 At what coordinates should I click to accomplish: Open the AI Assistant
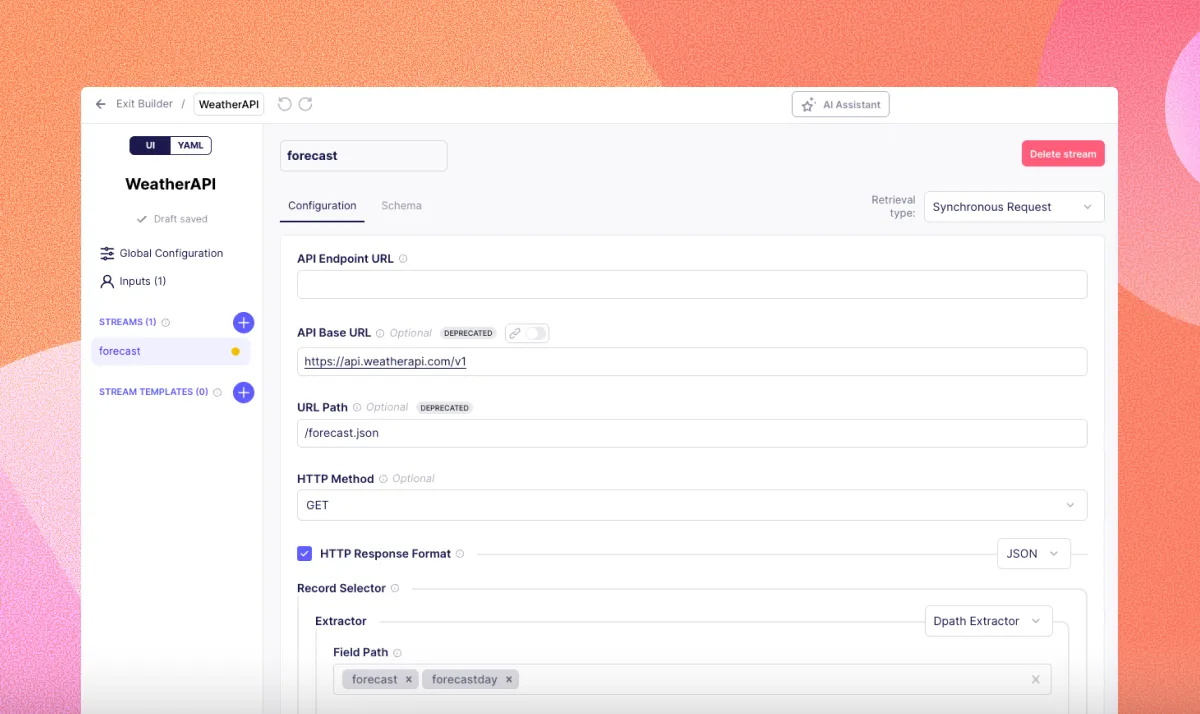point(840,105)
